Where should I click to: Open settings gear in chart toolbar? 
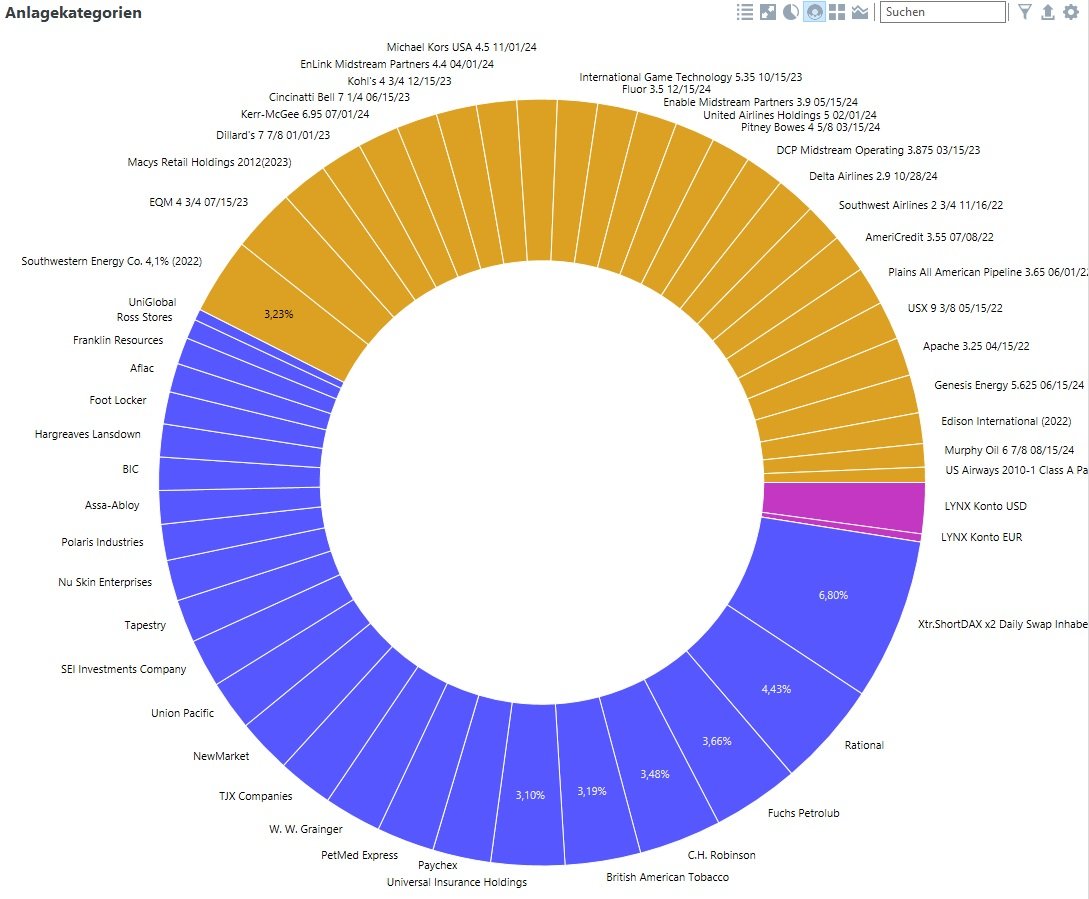(1071, 12)
